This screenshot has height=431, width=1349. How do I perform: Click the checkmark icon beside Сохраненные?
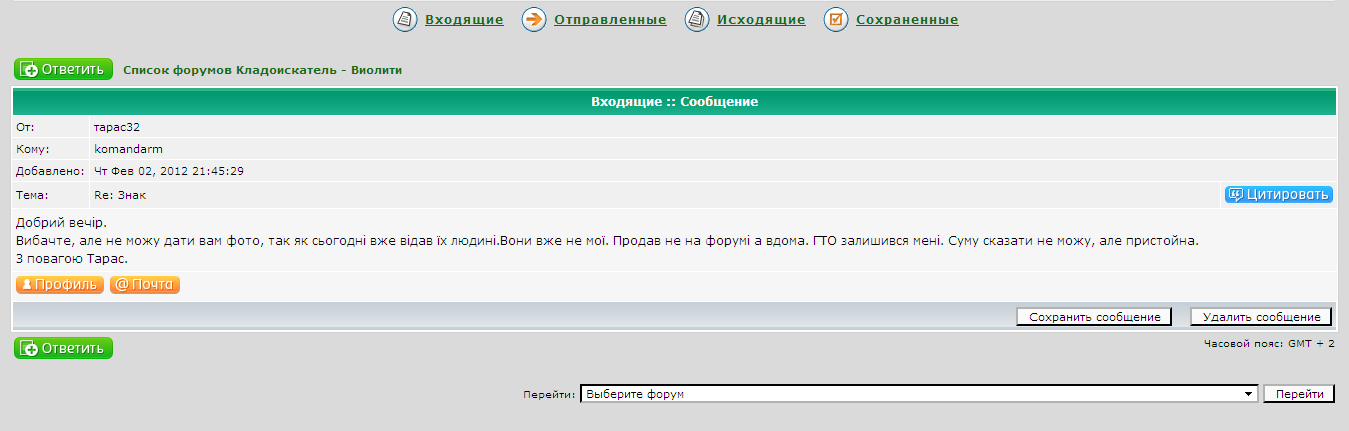(x=836, y=20)
